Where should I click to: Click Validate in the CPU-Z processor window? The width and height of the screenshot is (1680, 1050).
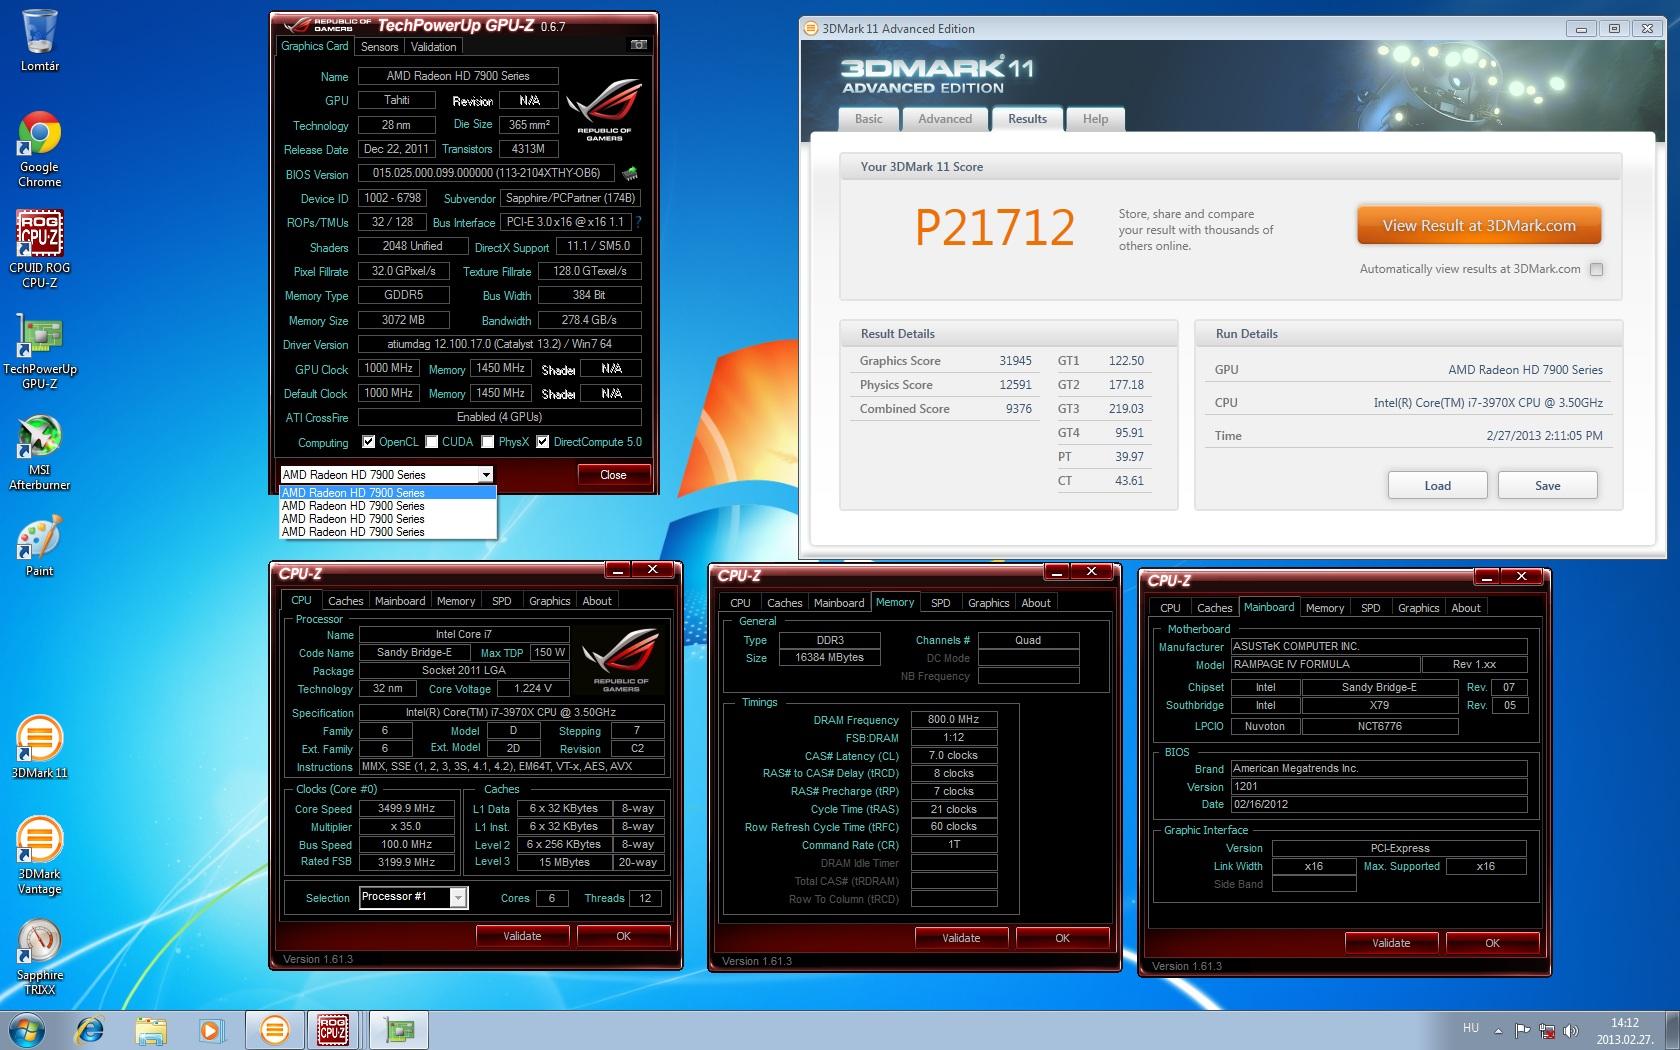point(522,936)
